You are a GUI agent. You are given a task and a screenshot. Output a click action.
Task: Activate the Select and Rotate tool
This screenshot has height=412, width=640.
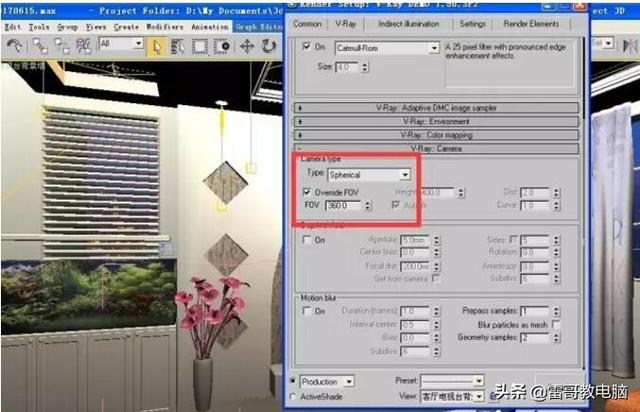pos(269,46)
